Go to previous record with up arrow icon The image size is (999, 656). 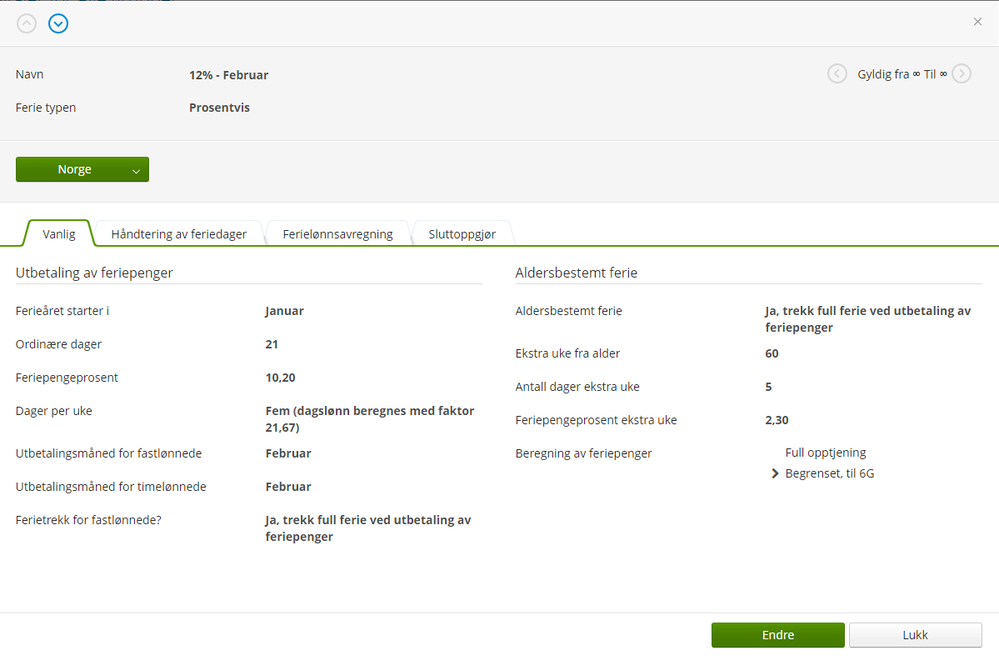[x=26, y=24]
